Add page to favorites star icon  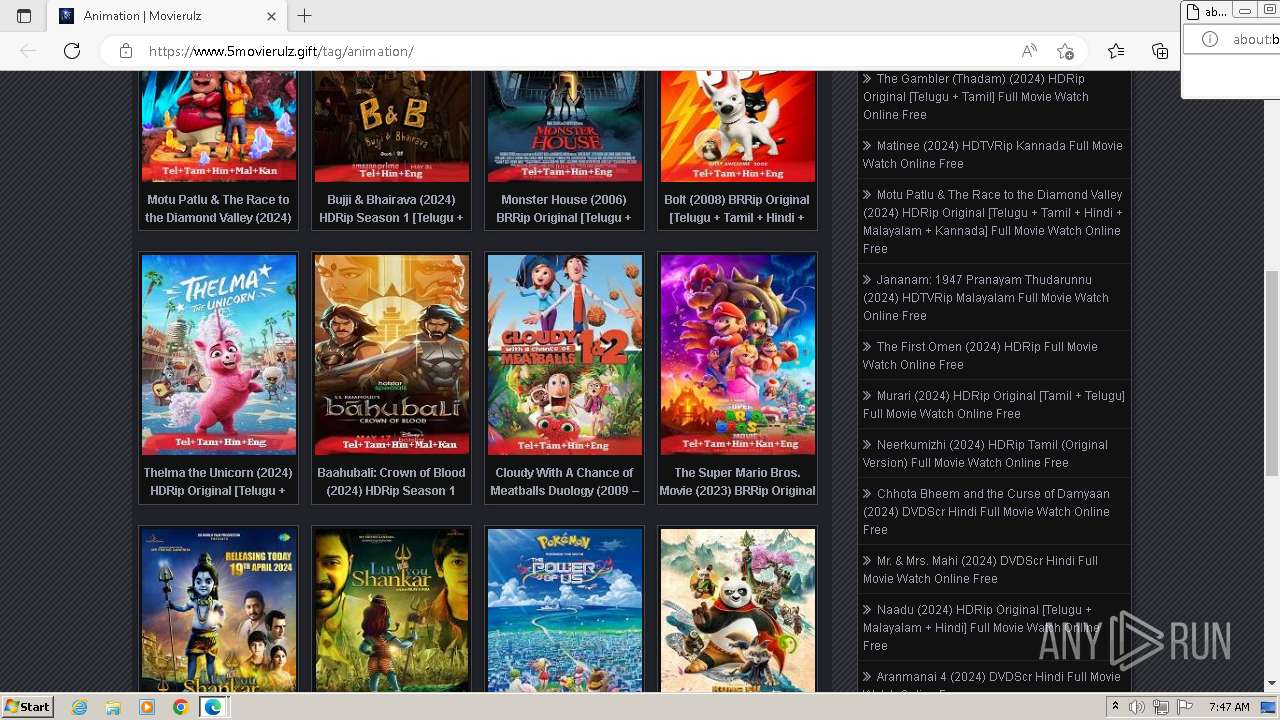1065,51
